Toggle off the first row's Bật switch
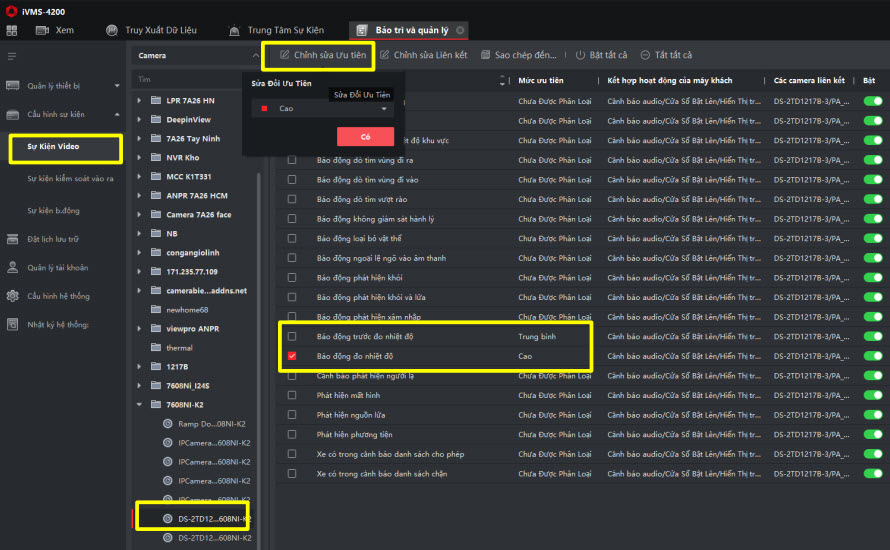 [872, 101]
